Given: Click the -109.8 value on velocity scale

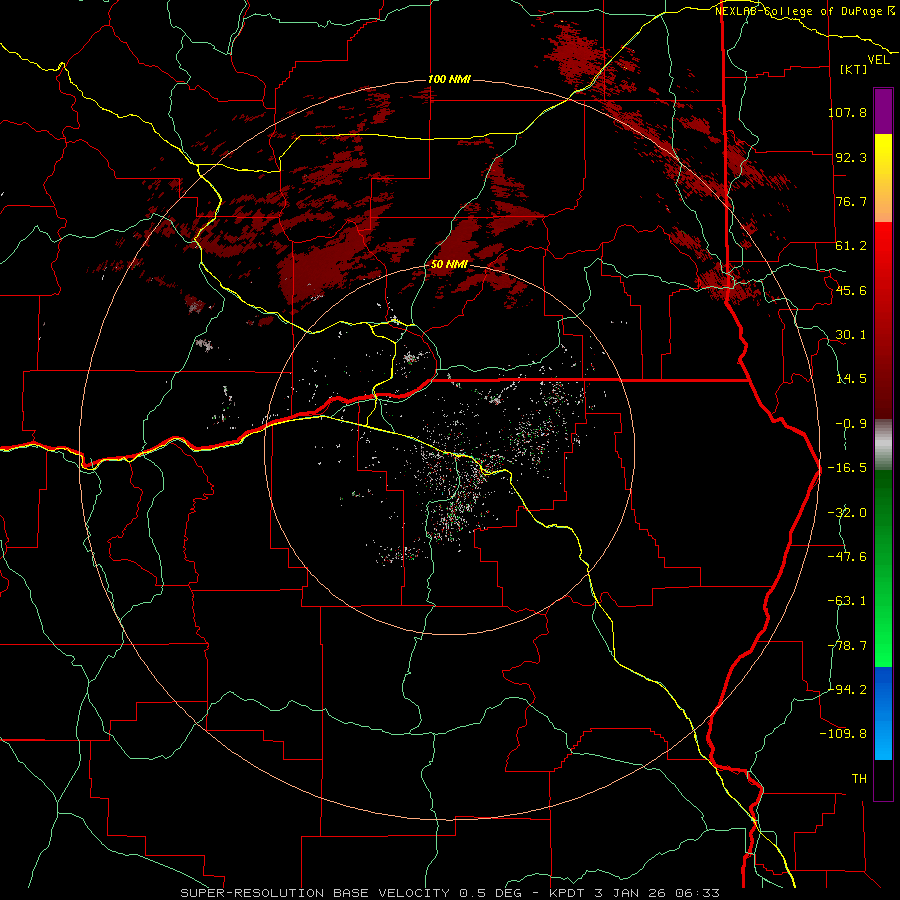Looking at the screenshot, I should coord(843,734).
